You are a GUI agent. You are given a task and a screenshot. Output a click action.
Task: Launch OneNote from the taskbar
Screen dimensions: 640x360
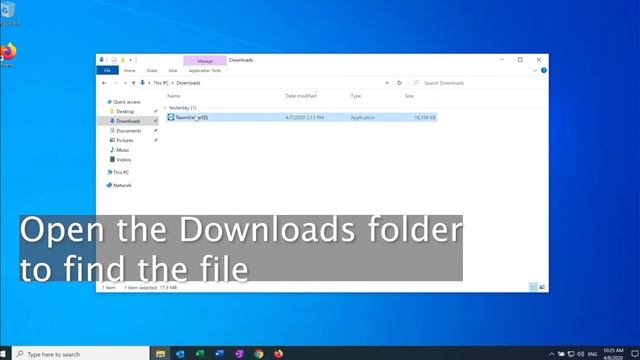(x=239, y=354)
